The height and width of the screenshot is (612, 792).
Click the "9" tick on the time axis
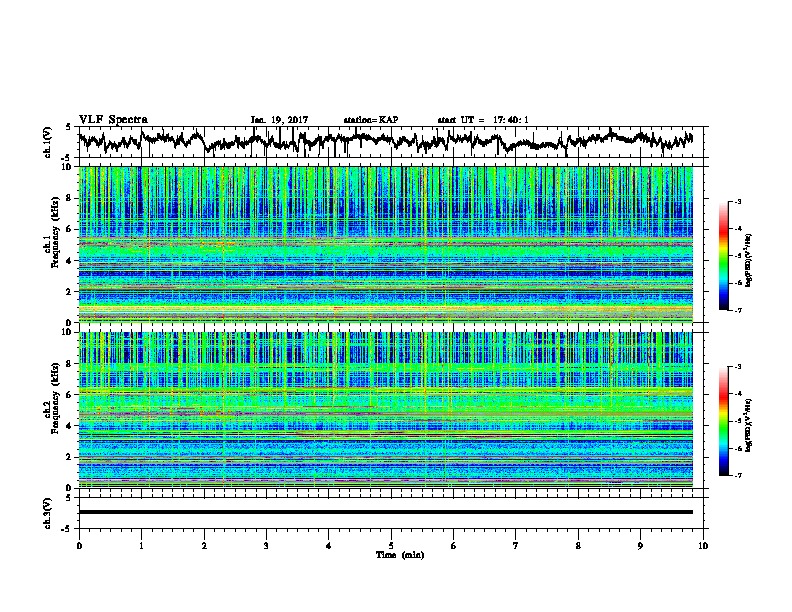click(640, 546)
